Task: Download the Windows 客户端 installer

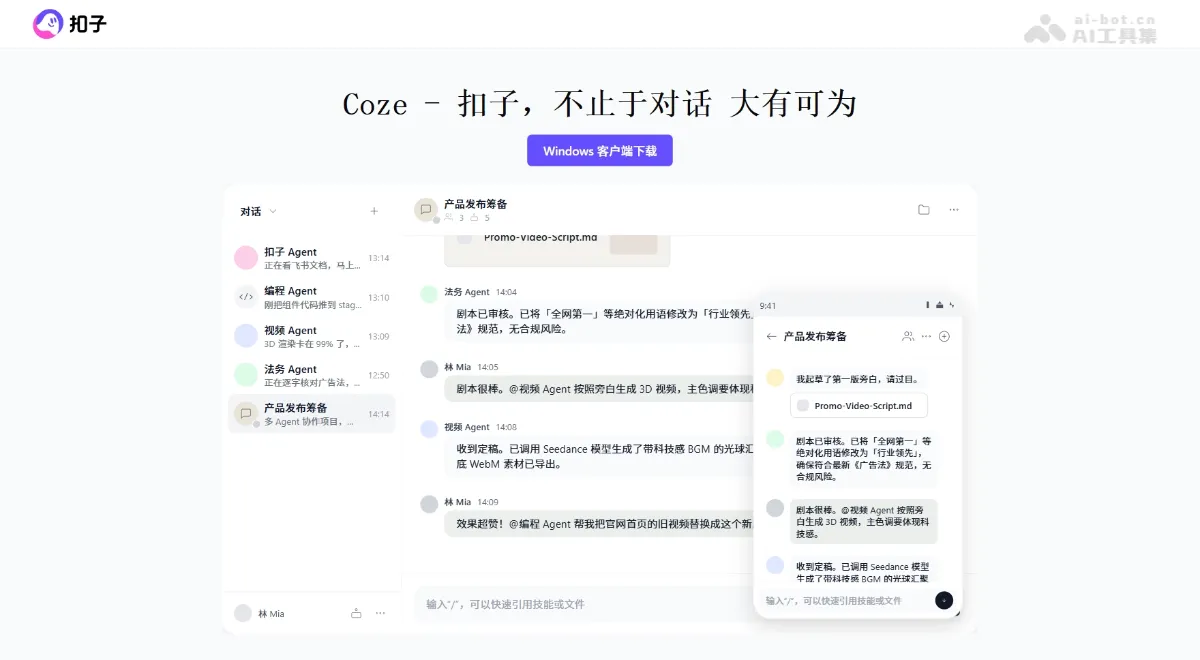Action: [600, 151]
